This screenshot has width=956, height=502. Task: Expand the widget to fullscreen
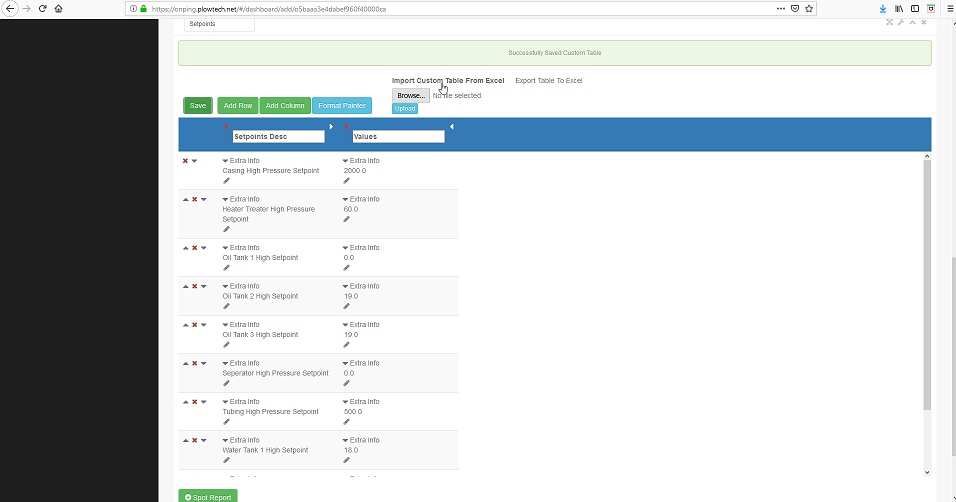pos(889,22)
